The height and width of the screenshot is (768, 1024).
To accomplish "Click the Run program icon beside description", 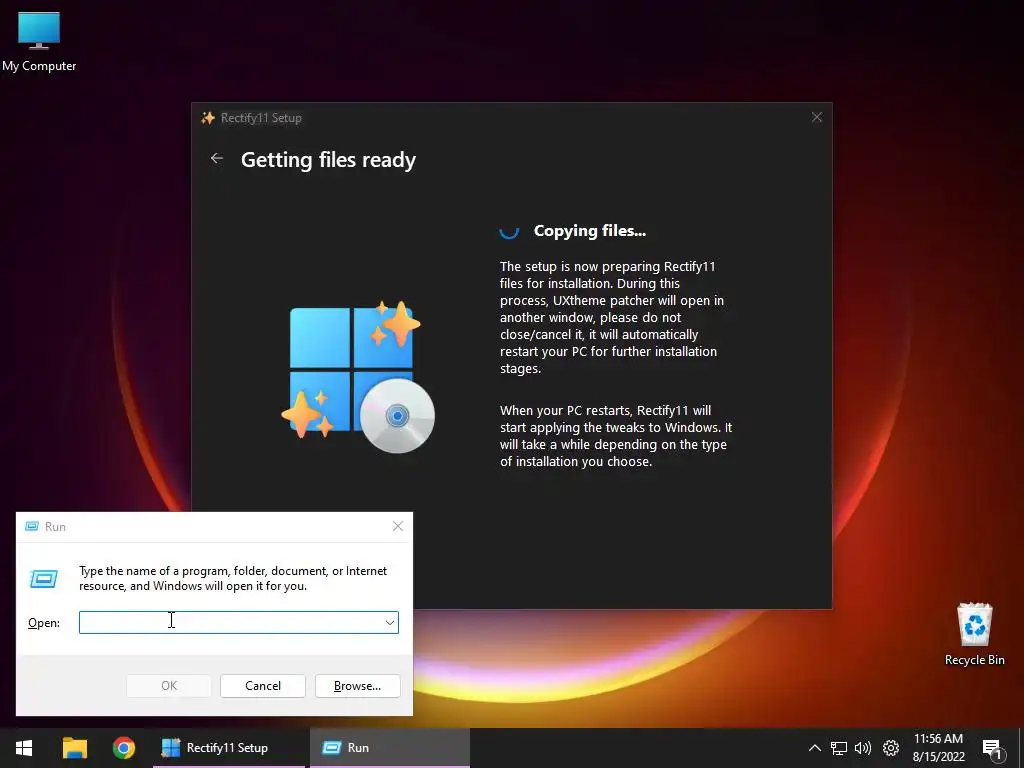I will (x=44, y=579).
